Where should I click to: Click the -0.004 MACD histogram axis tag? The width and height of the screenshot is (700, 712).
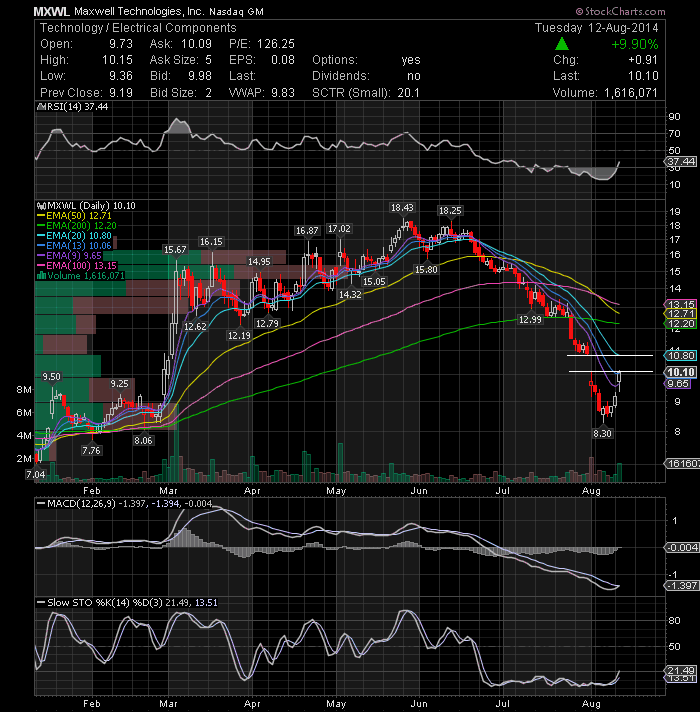[682, 548]
